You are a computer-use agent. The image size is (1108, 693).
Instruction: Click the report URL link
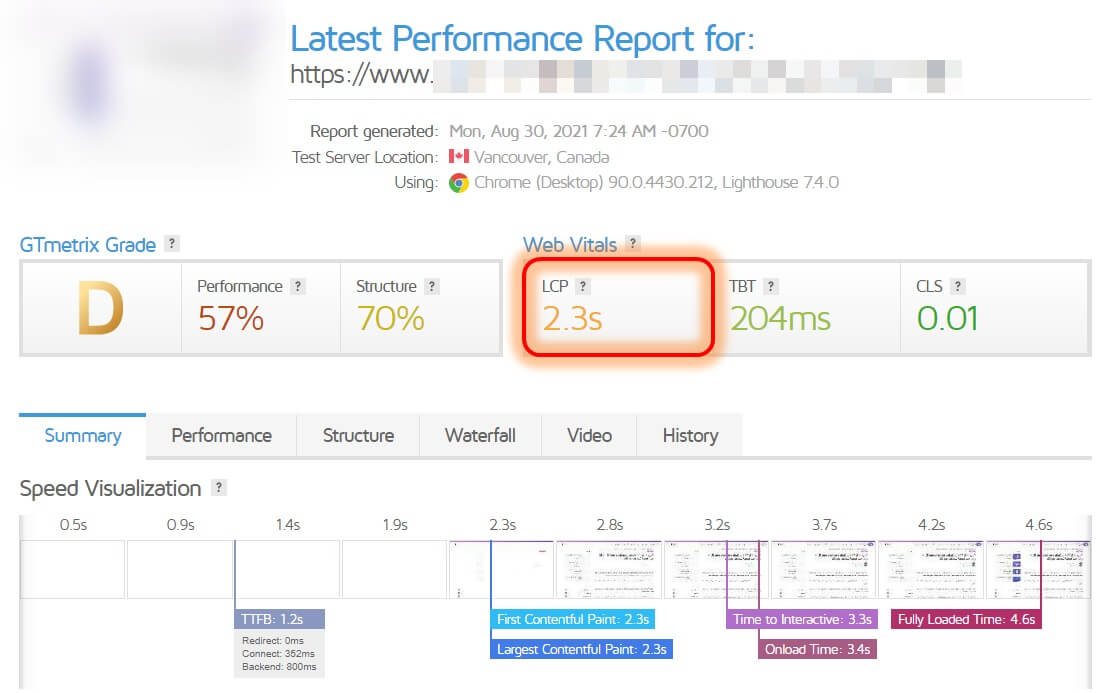tap(626, 75)
